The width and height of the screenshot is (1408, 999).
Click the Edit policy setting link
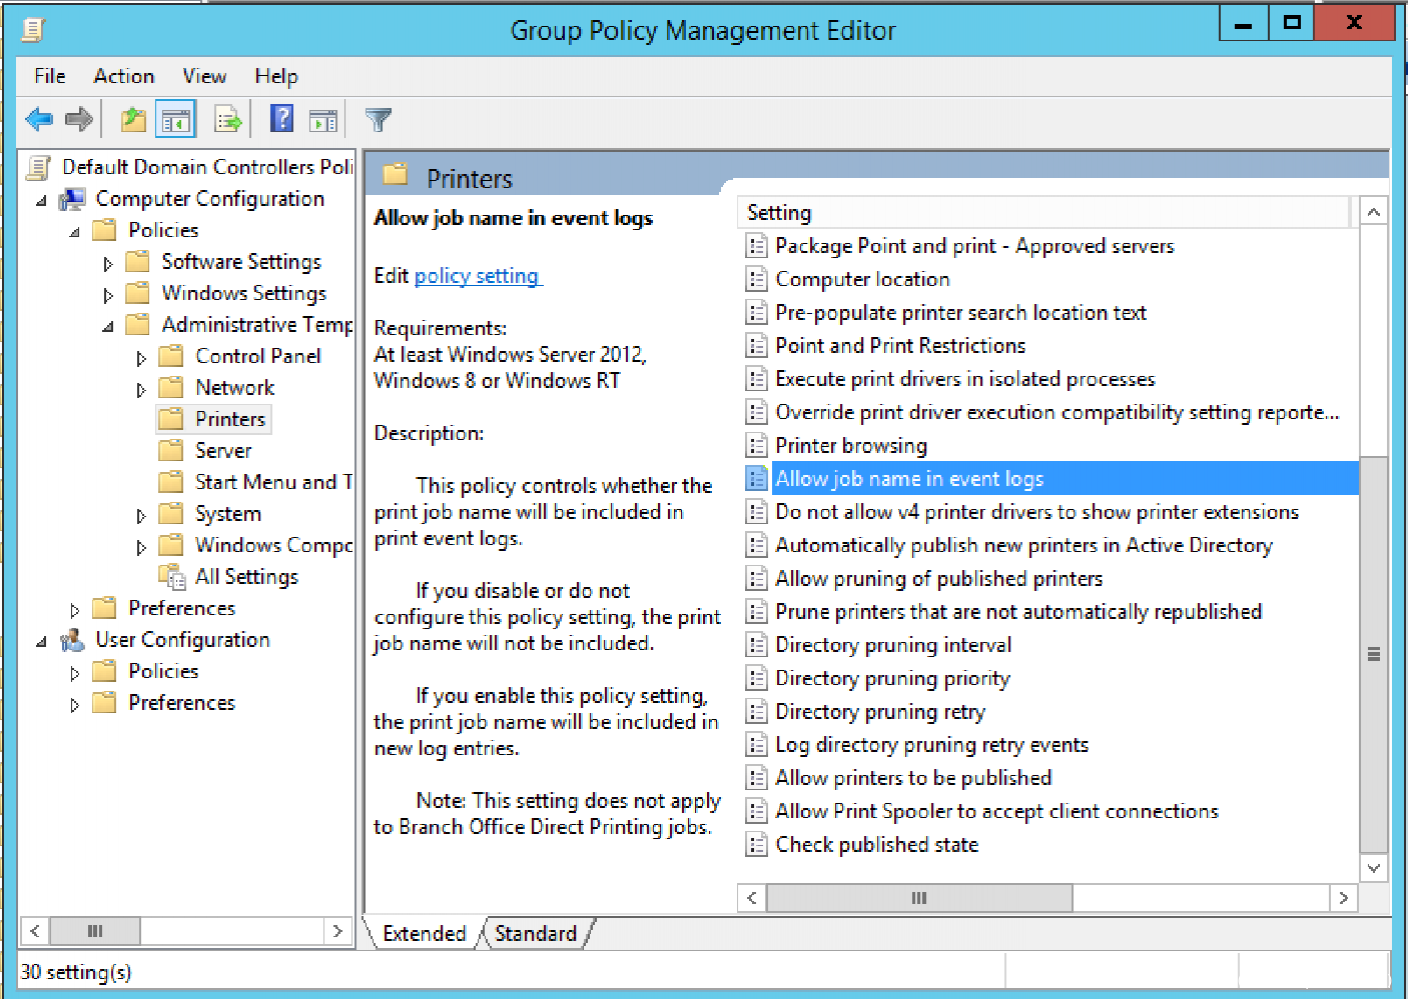[x=476, y=276]
